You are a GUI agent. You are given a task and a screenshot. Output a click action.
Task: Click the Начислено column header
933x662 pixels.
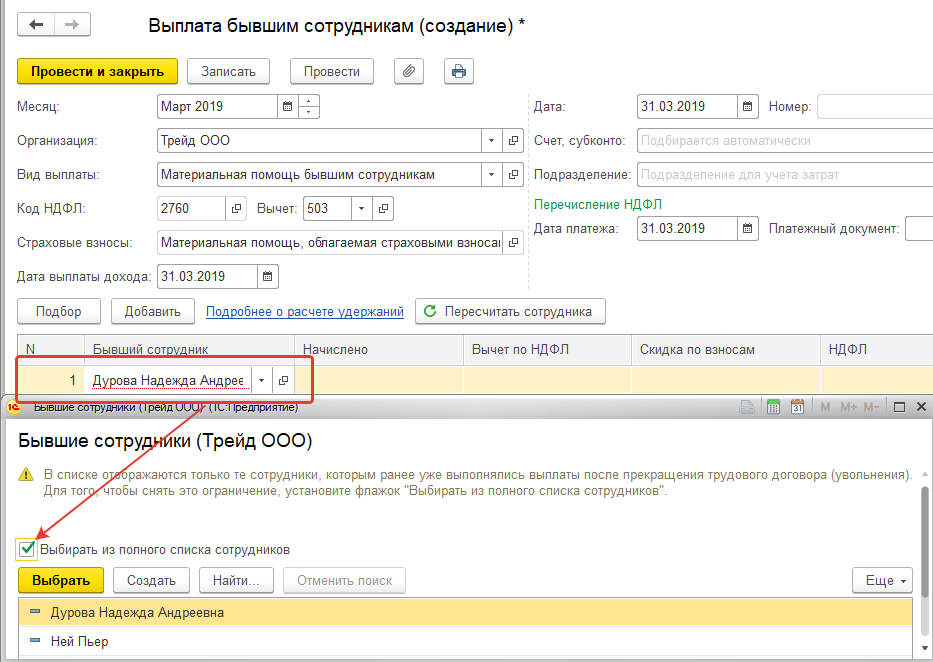coord(379,350)
